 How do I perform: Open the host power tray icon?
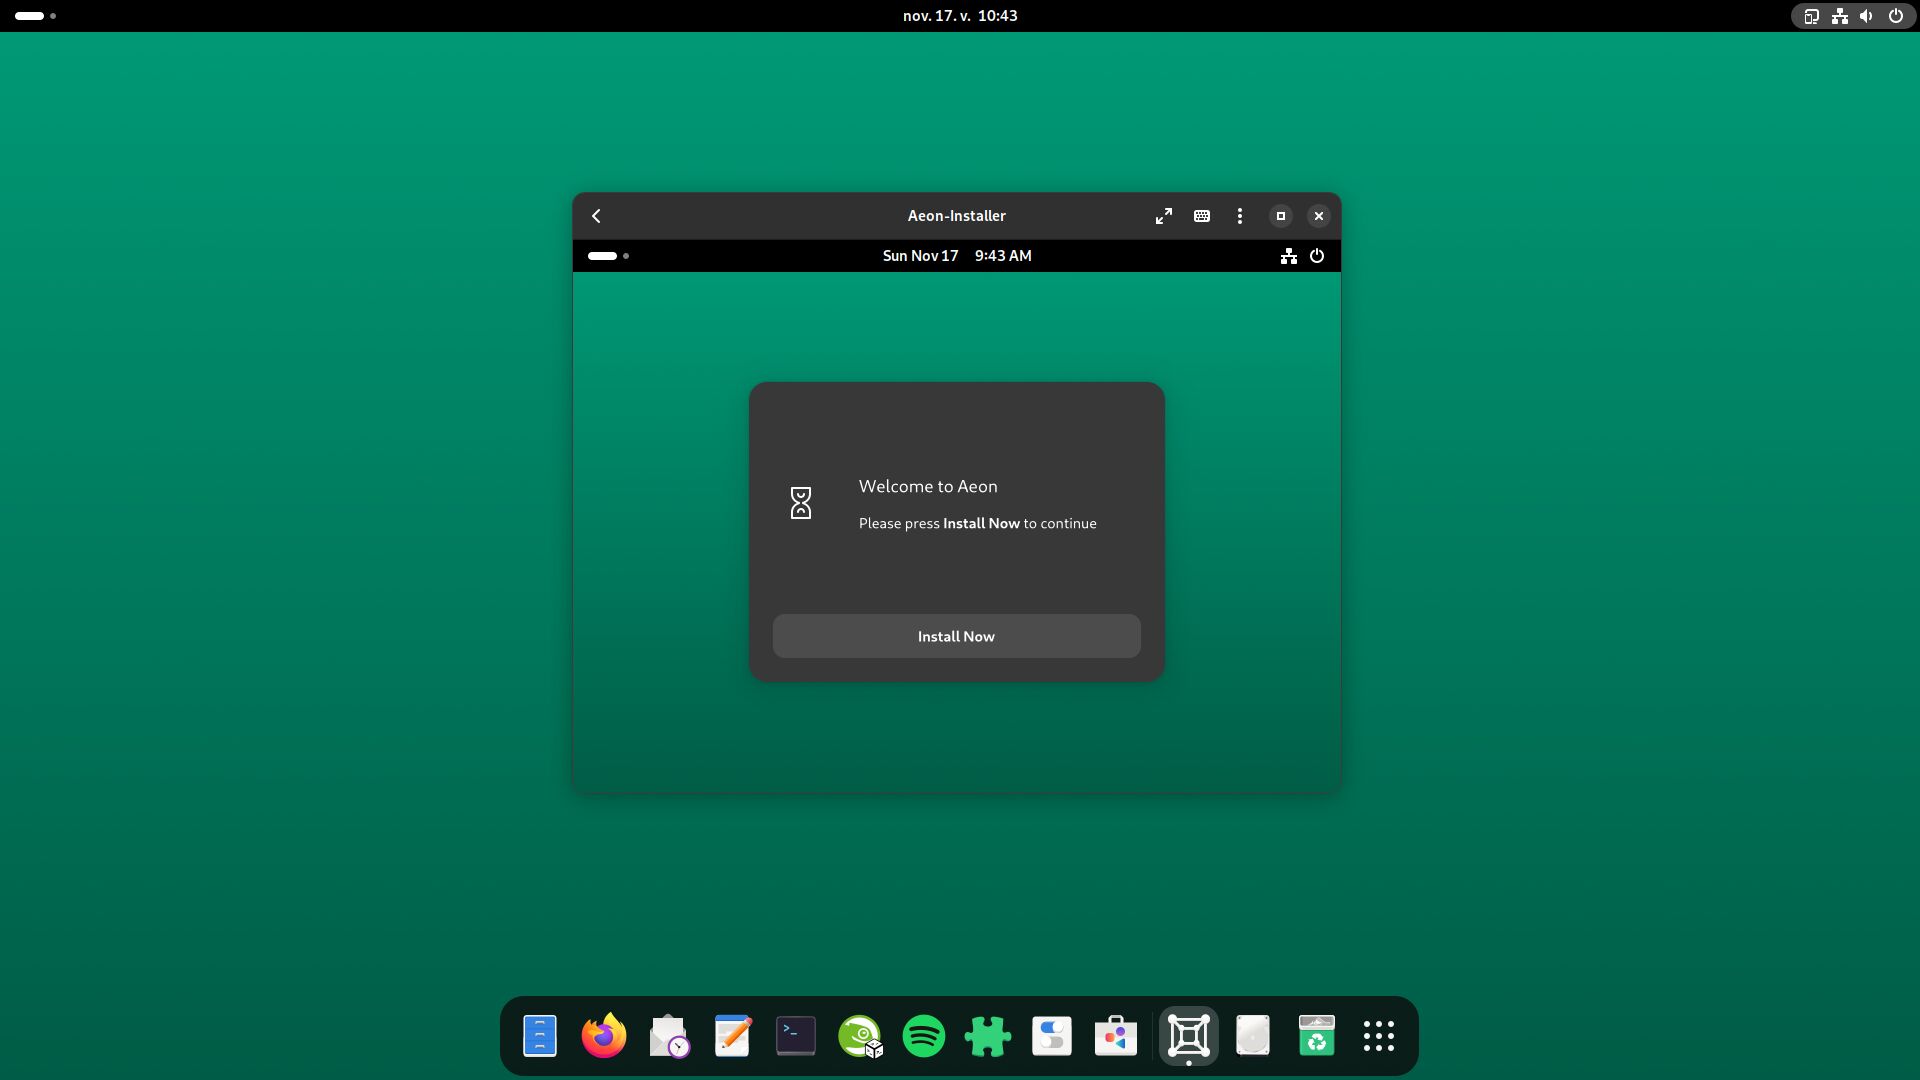[x=1895, y=16]
